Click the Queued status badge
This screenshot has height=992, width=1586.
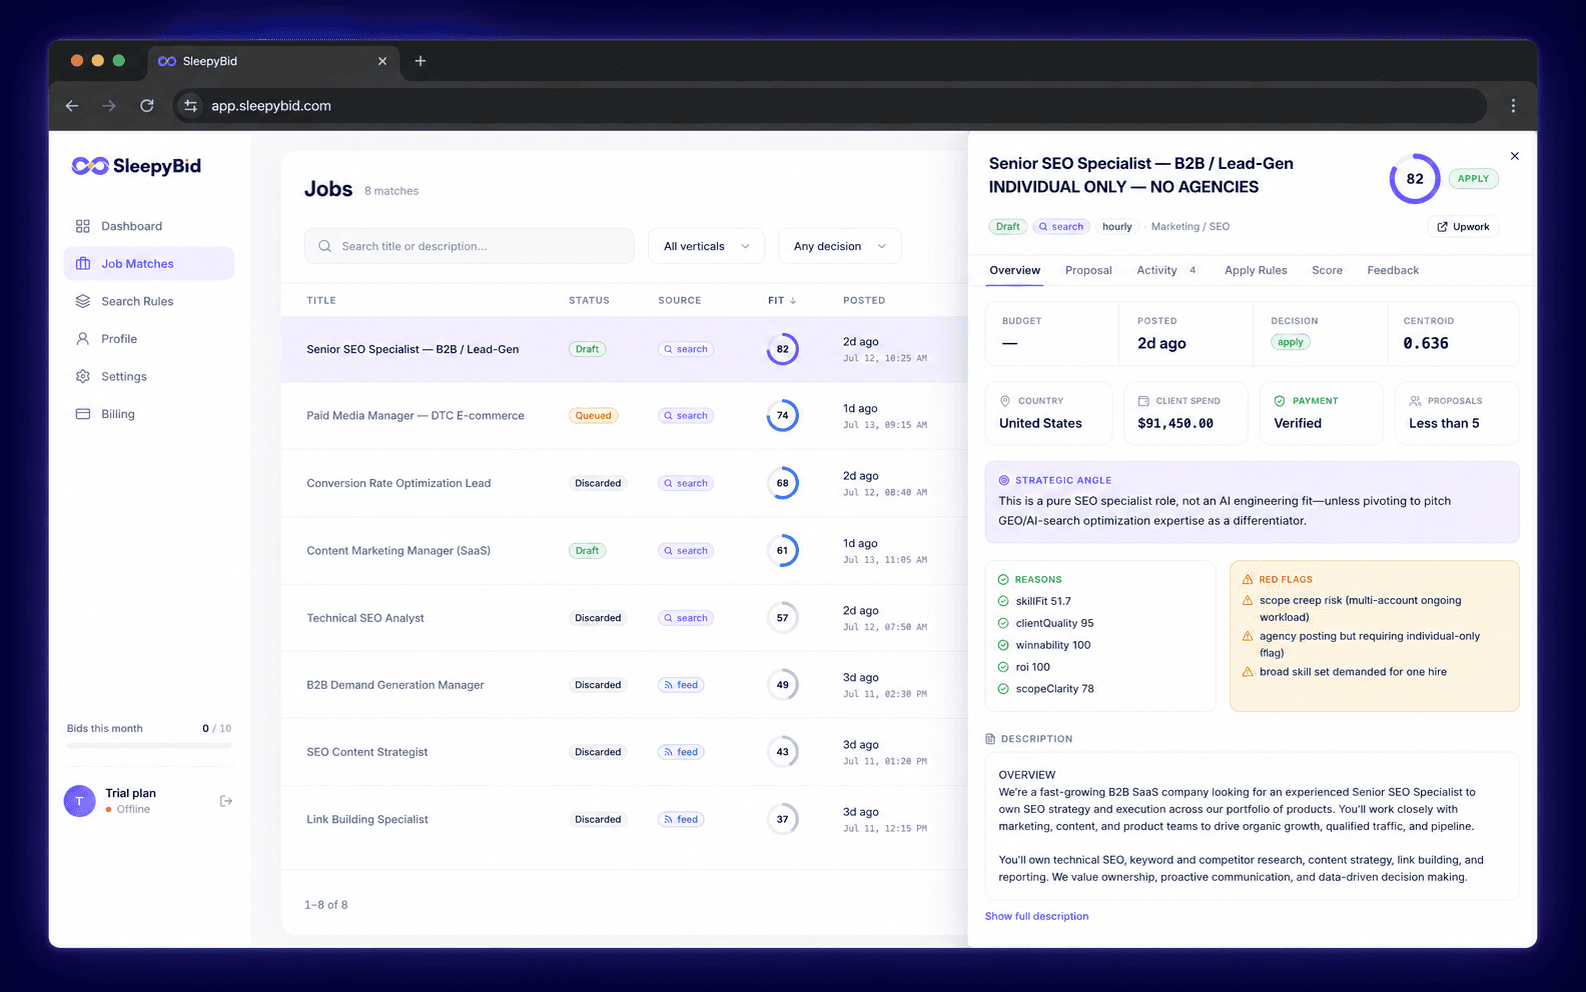point(593,416)
